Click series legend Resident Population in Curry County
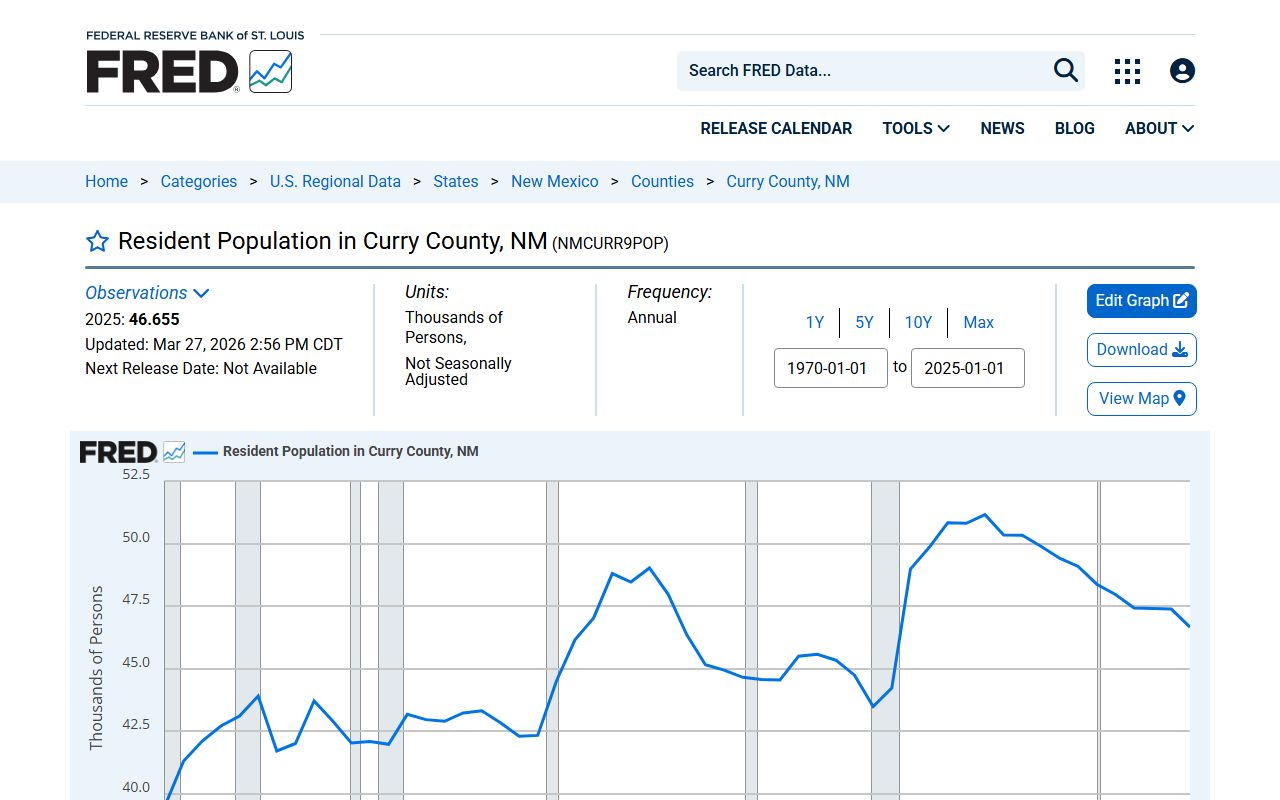This screenshot has height=800, width=1280. coord(336,452)
